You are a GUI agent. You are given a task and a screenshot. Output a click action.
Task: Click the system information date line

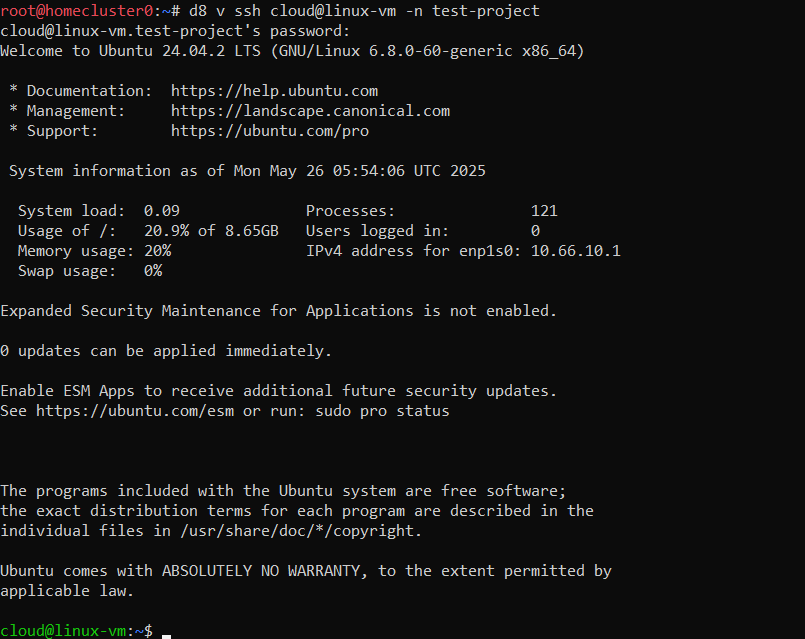[x=247, y=171]
